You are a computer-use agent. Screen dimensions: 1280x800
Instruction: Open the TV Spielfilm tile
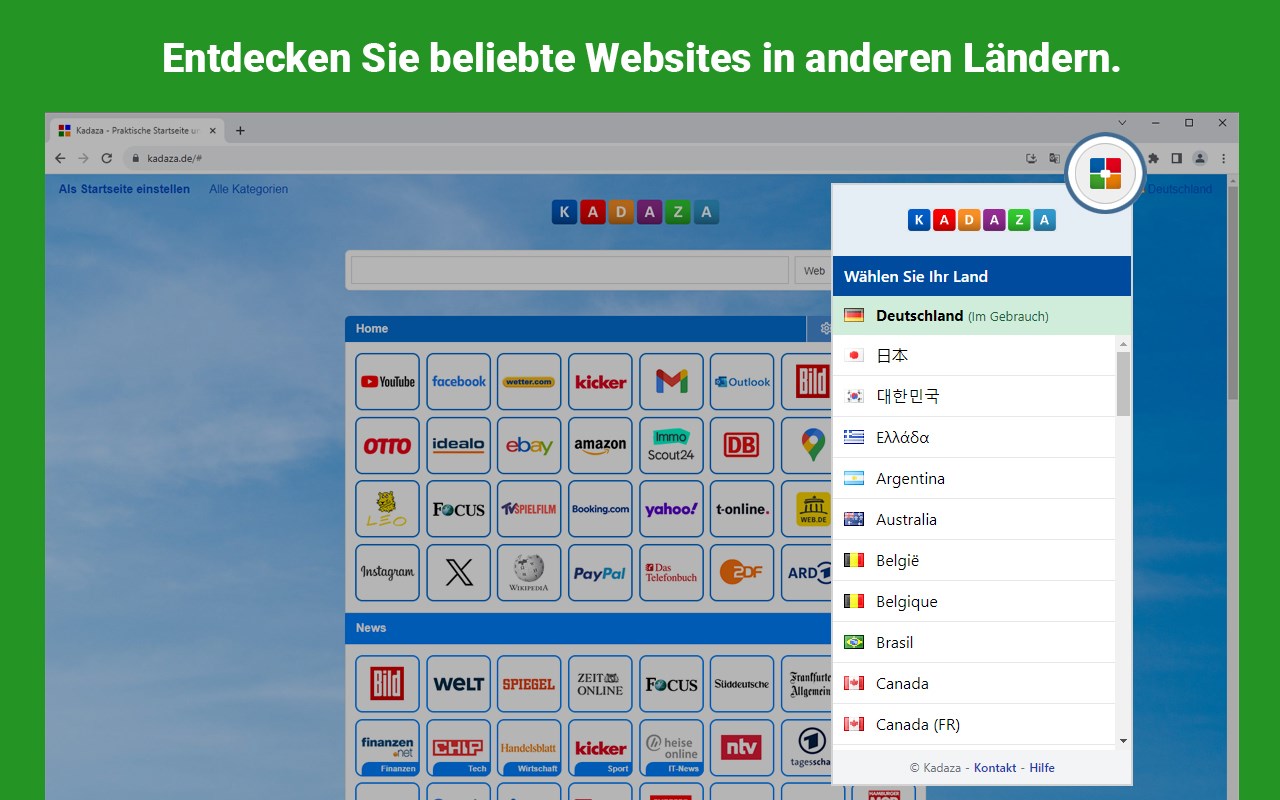[x=529, y=509]
